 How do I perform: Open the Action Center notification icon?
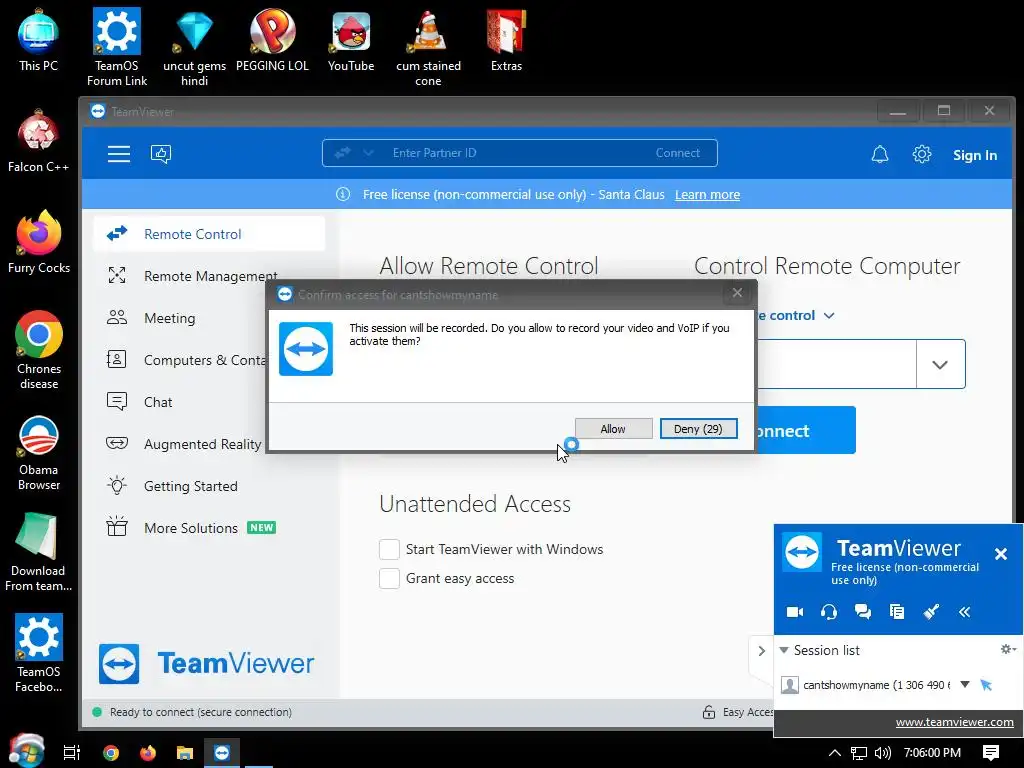[x=991, y=753]
